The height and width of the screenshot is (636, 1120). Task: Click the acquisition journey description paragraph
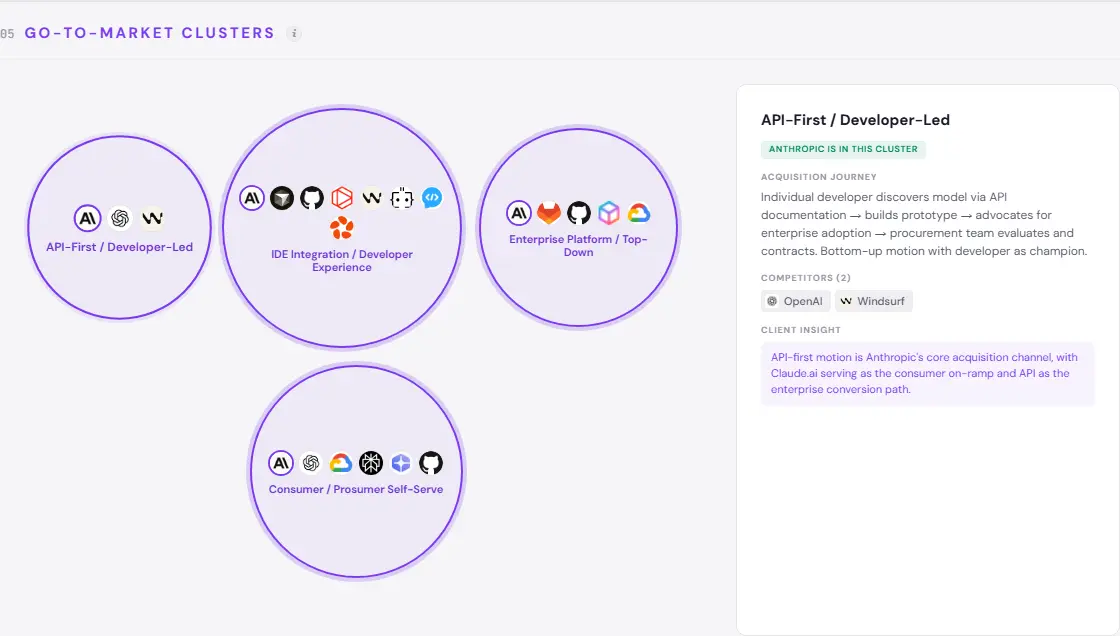point(924,224)
